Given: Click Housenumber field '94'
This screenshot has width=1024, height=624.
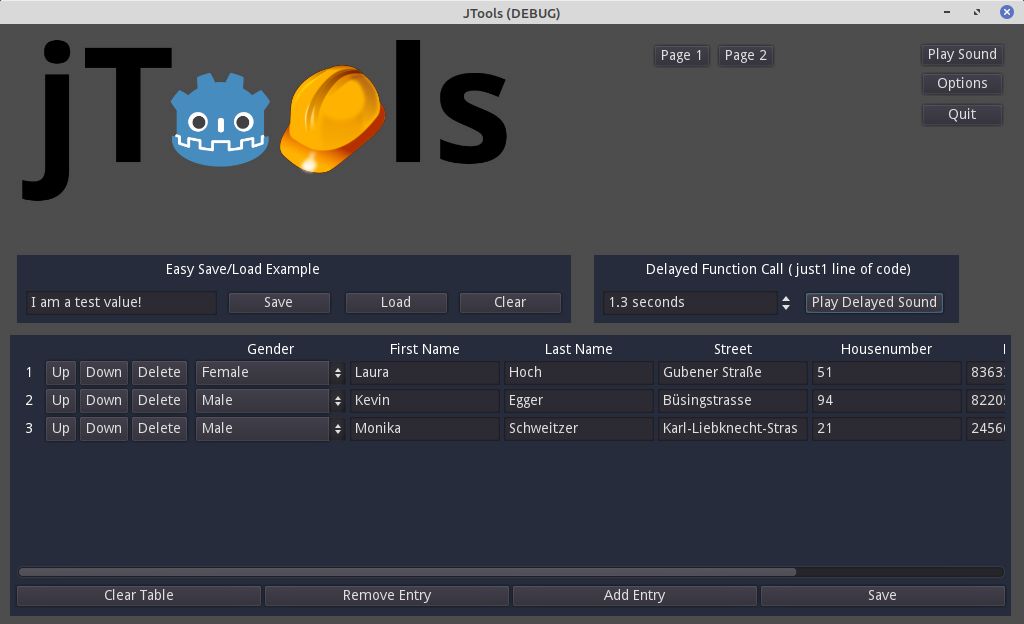Looking at the screenshot, I should [887, 400].
